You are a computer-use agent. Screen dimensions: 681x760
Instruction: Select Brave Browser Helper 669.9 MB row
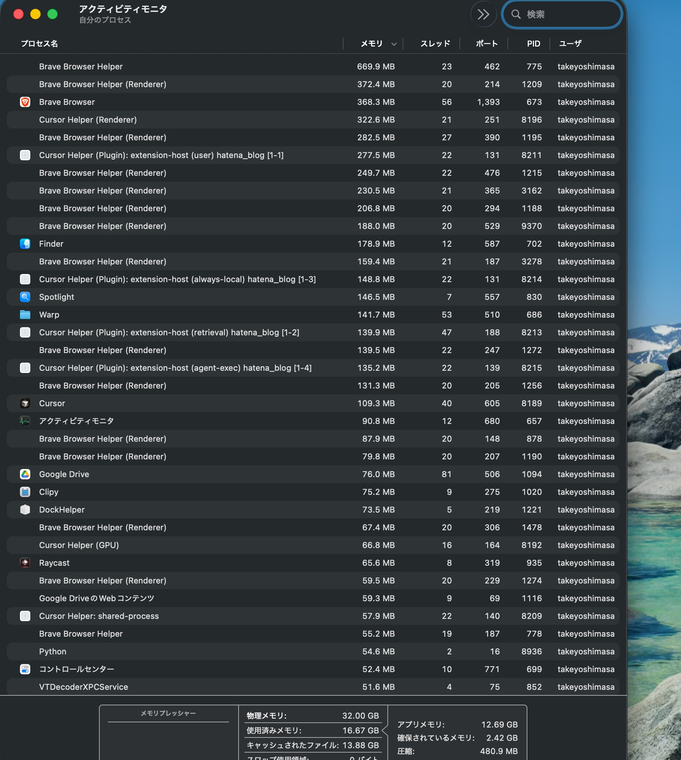click(x=313, y=66)
